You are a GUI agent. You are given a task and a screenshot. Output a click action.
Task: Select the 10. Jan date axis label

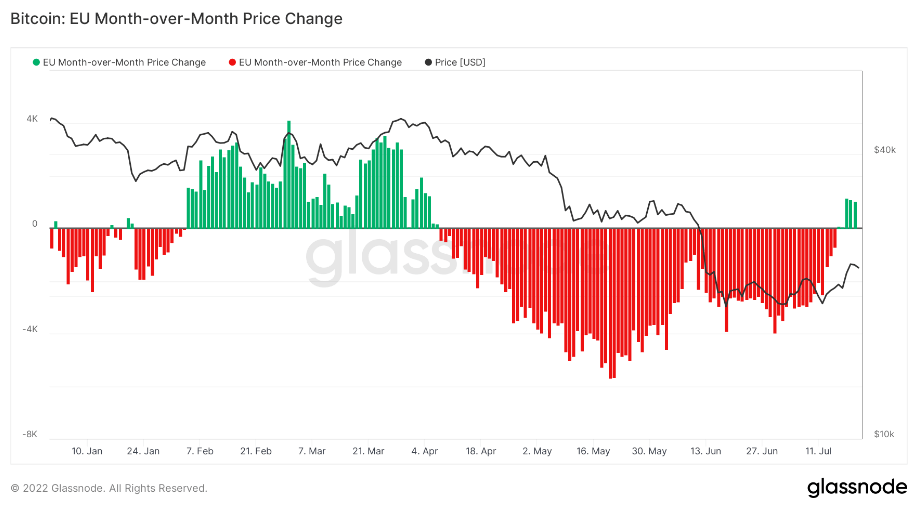(x=87, y=451)
